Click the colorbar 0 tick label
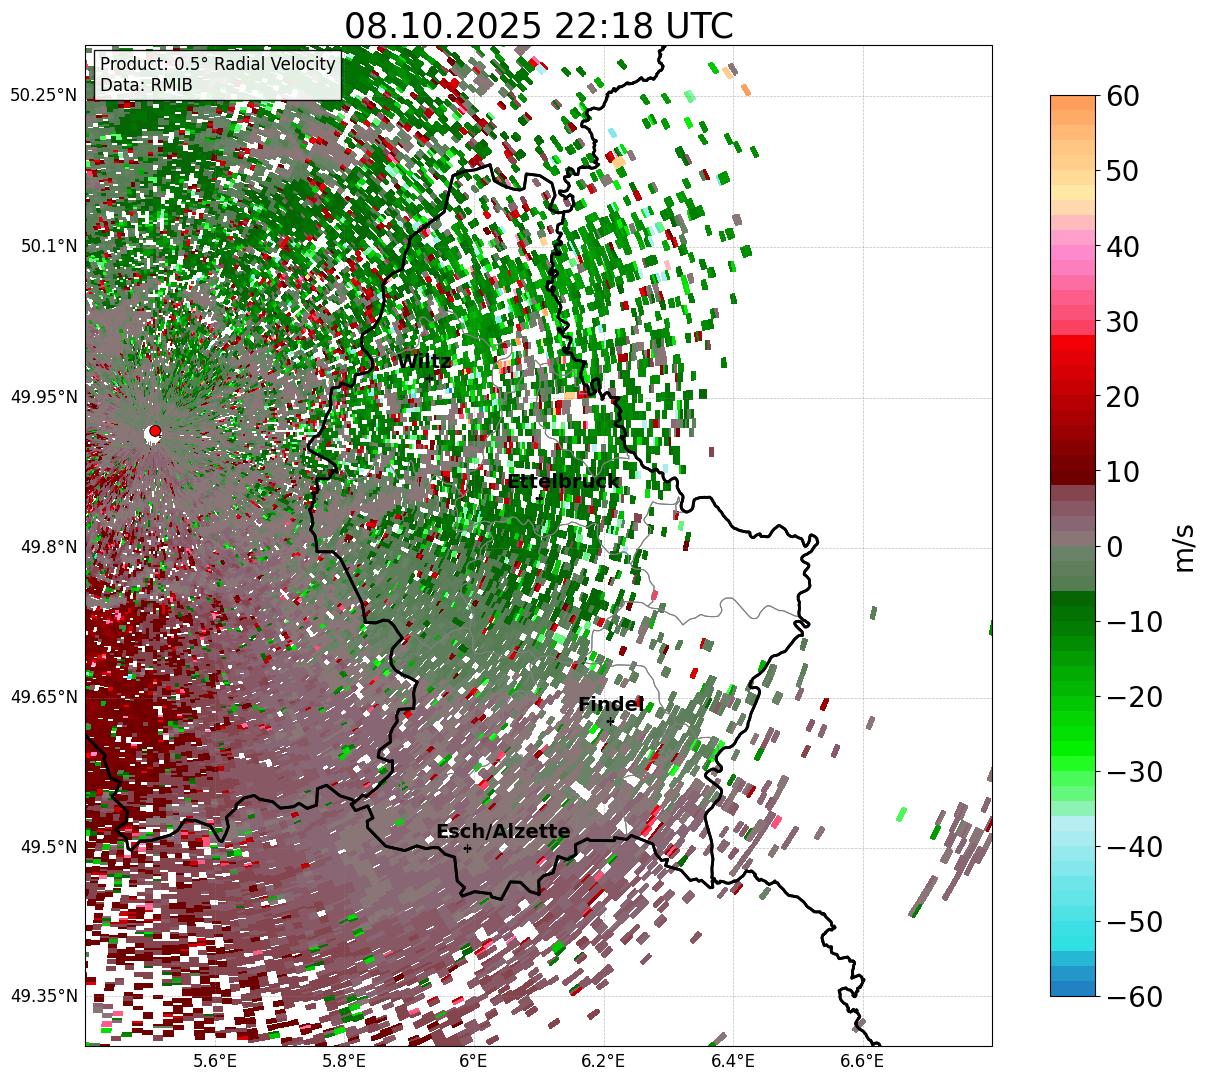Viewport: 1207px width, 1081px height. 1113,546
